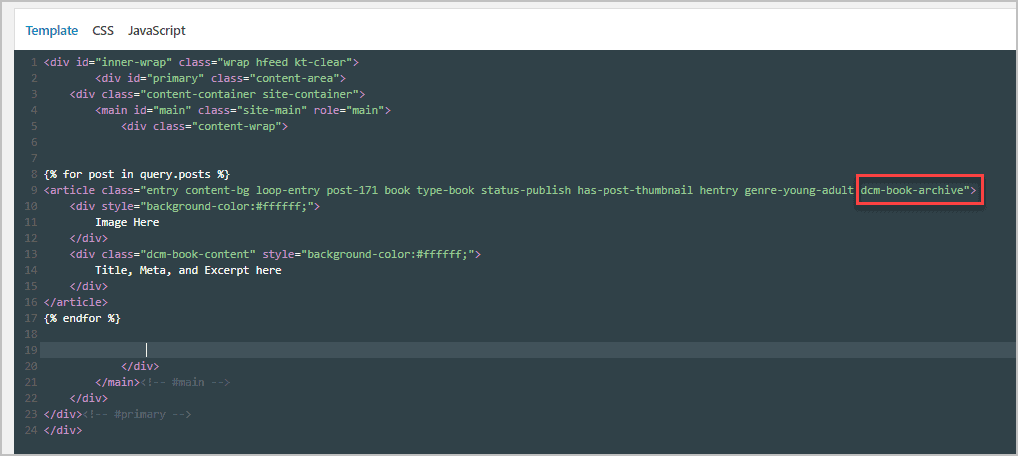Image resolution: width=1018 pixels, height=456 pixels.
Task: Click line number 1 in the gutter
Action: click(x=34, y=63)
